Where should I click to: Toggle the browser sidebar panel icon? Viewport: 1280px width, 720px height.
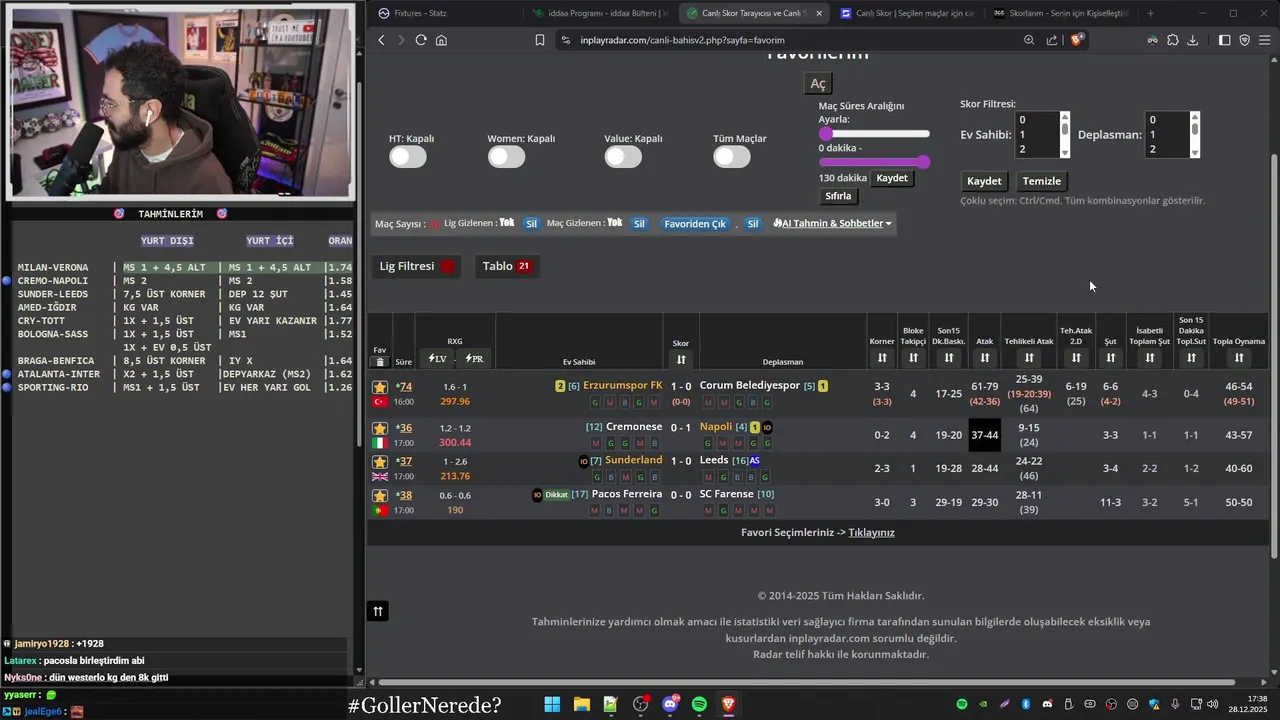[x=1224, y=40]
